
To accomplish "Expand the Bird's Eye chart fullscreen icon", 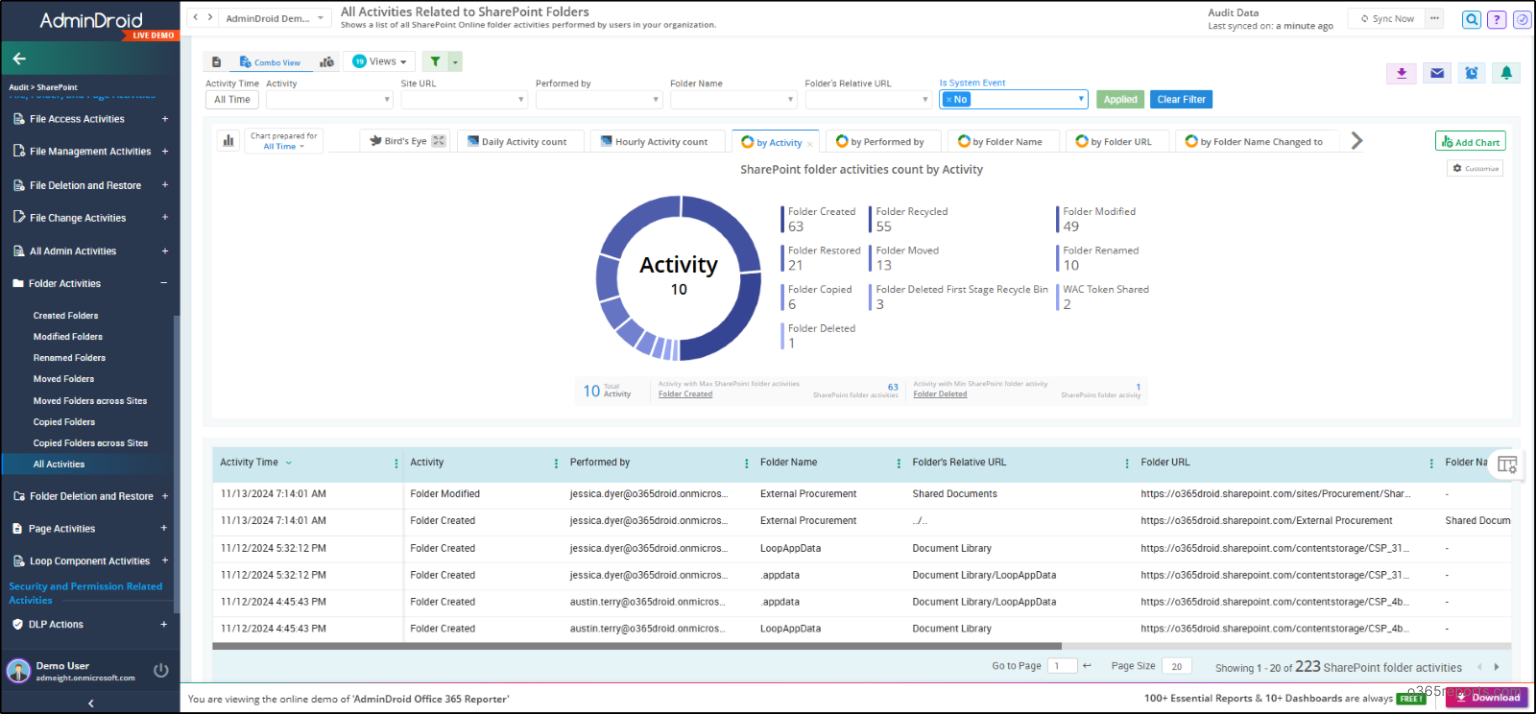I will click(x=438, y=141).
